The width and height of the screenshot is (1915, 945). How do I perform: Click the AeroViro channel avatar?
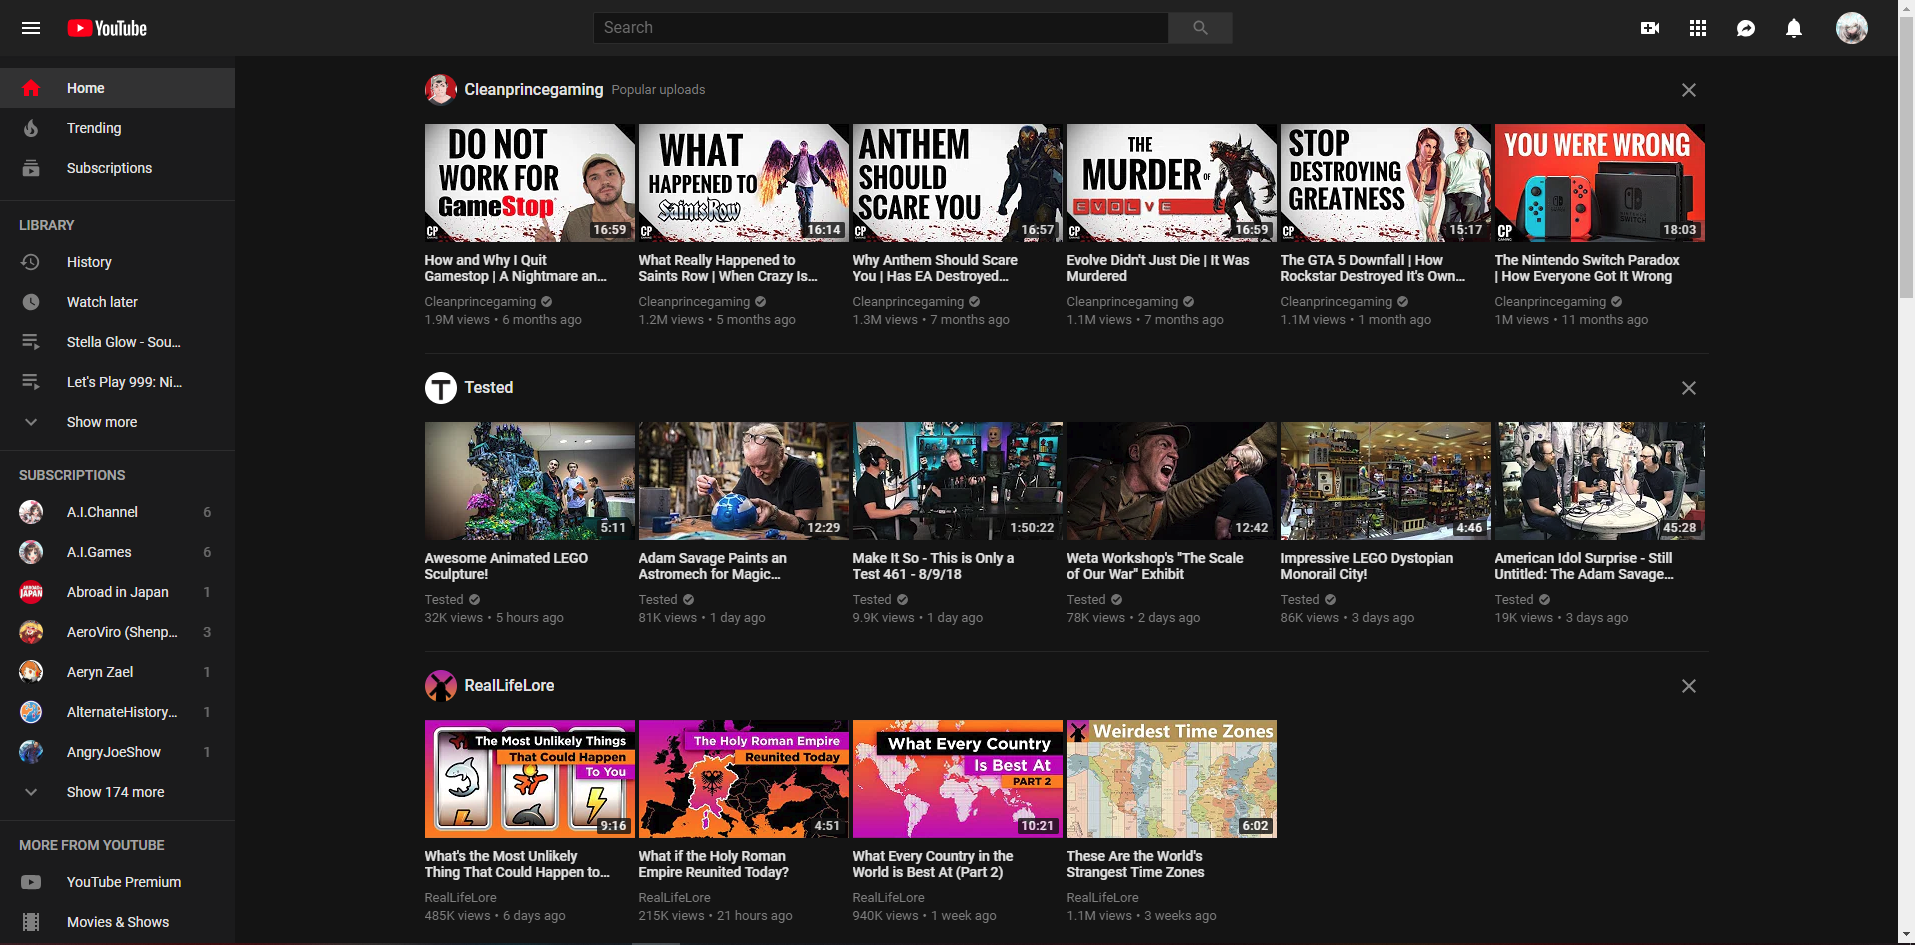31,632
